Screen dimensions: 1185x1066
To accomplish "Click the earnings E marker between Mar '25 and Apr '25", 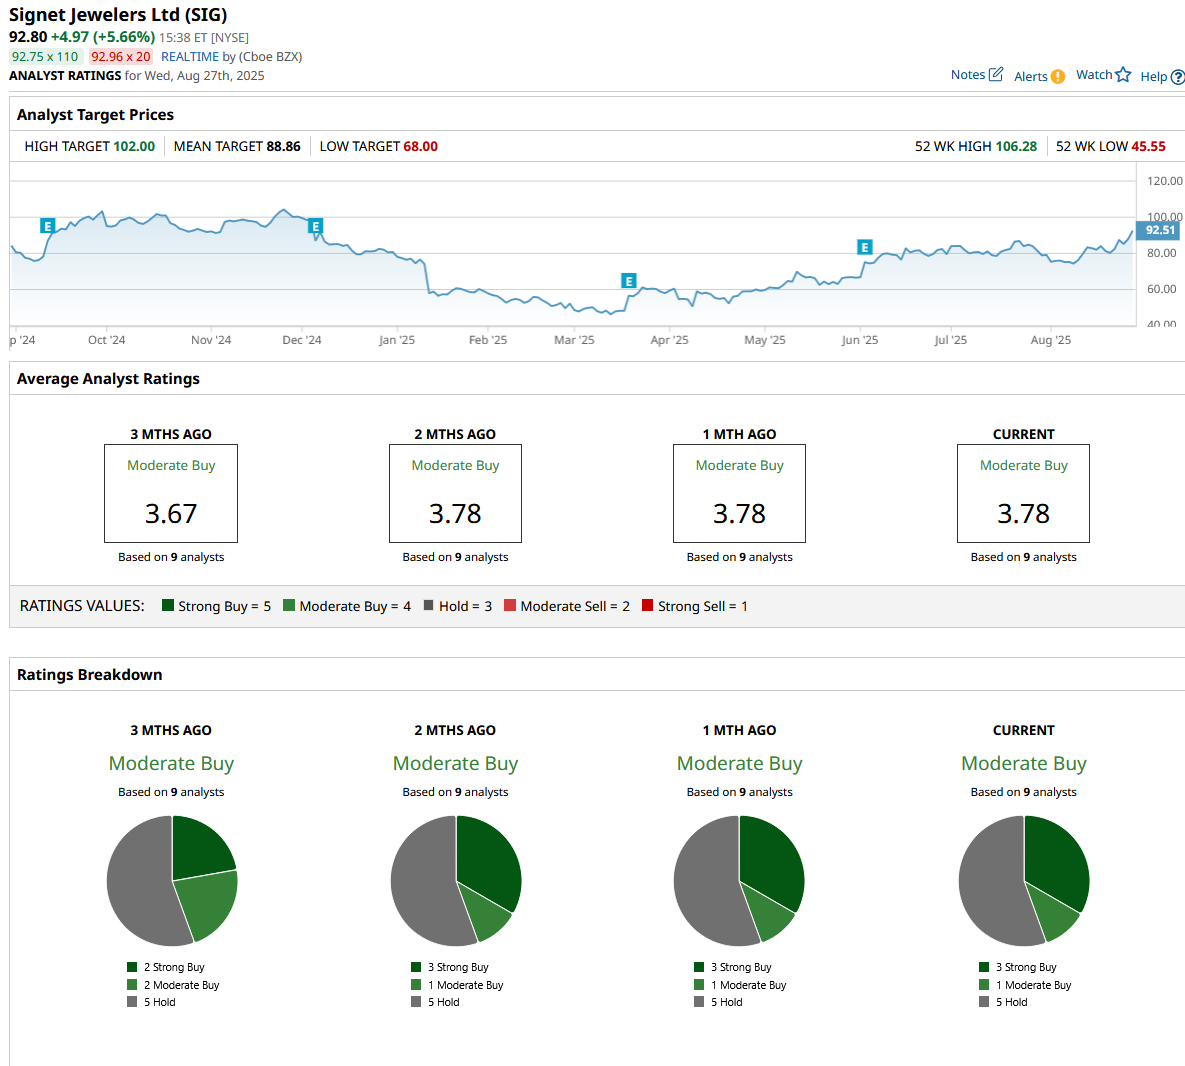I will click(x=628, y=281).
